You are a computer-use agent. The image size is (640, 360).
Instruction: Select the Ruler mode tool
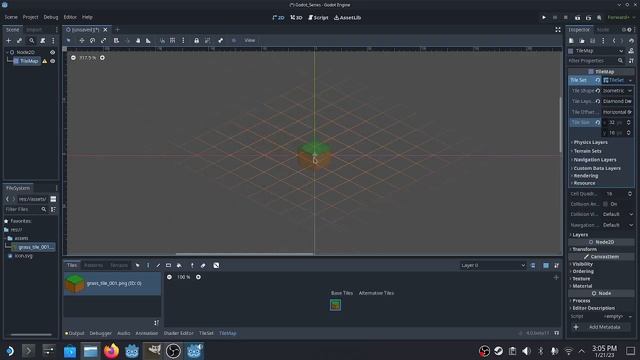point(148,40)
